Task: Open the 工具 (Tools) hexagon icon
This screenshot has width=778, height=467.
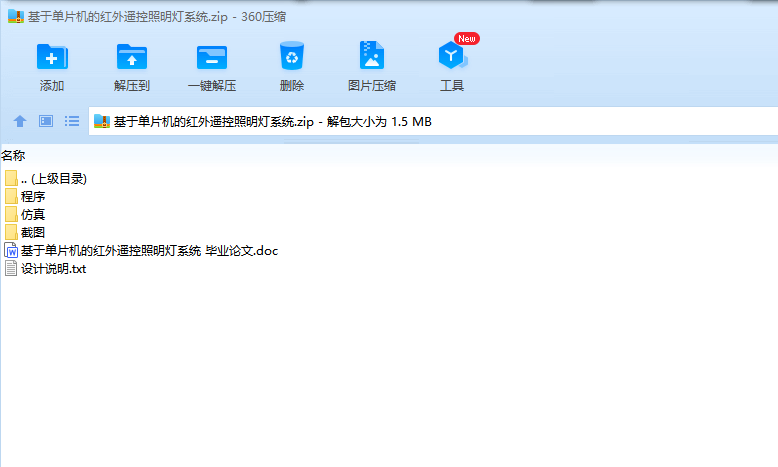Action: pyautogui.click(x=452, y=55)
